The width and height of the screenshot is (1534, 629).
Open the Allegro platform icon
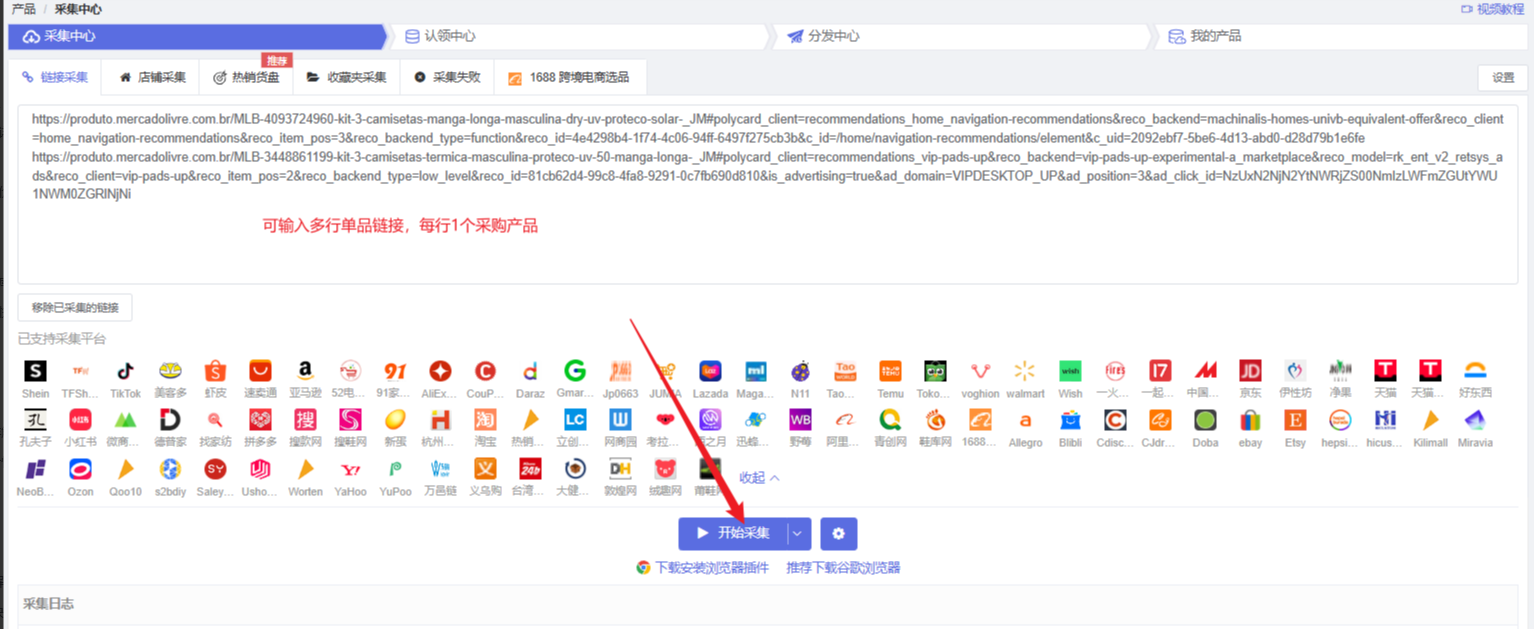pos(1025,420)
